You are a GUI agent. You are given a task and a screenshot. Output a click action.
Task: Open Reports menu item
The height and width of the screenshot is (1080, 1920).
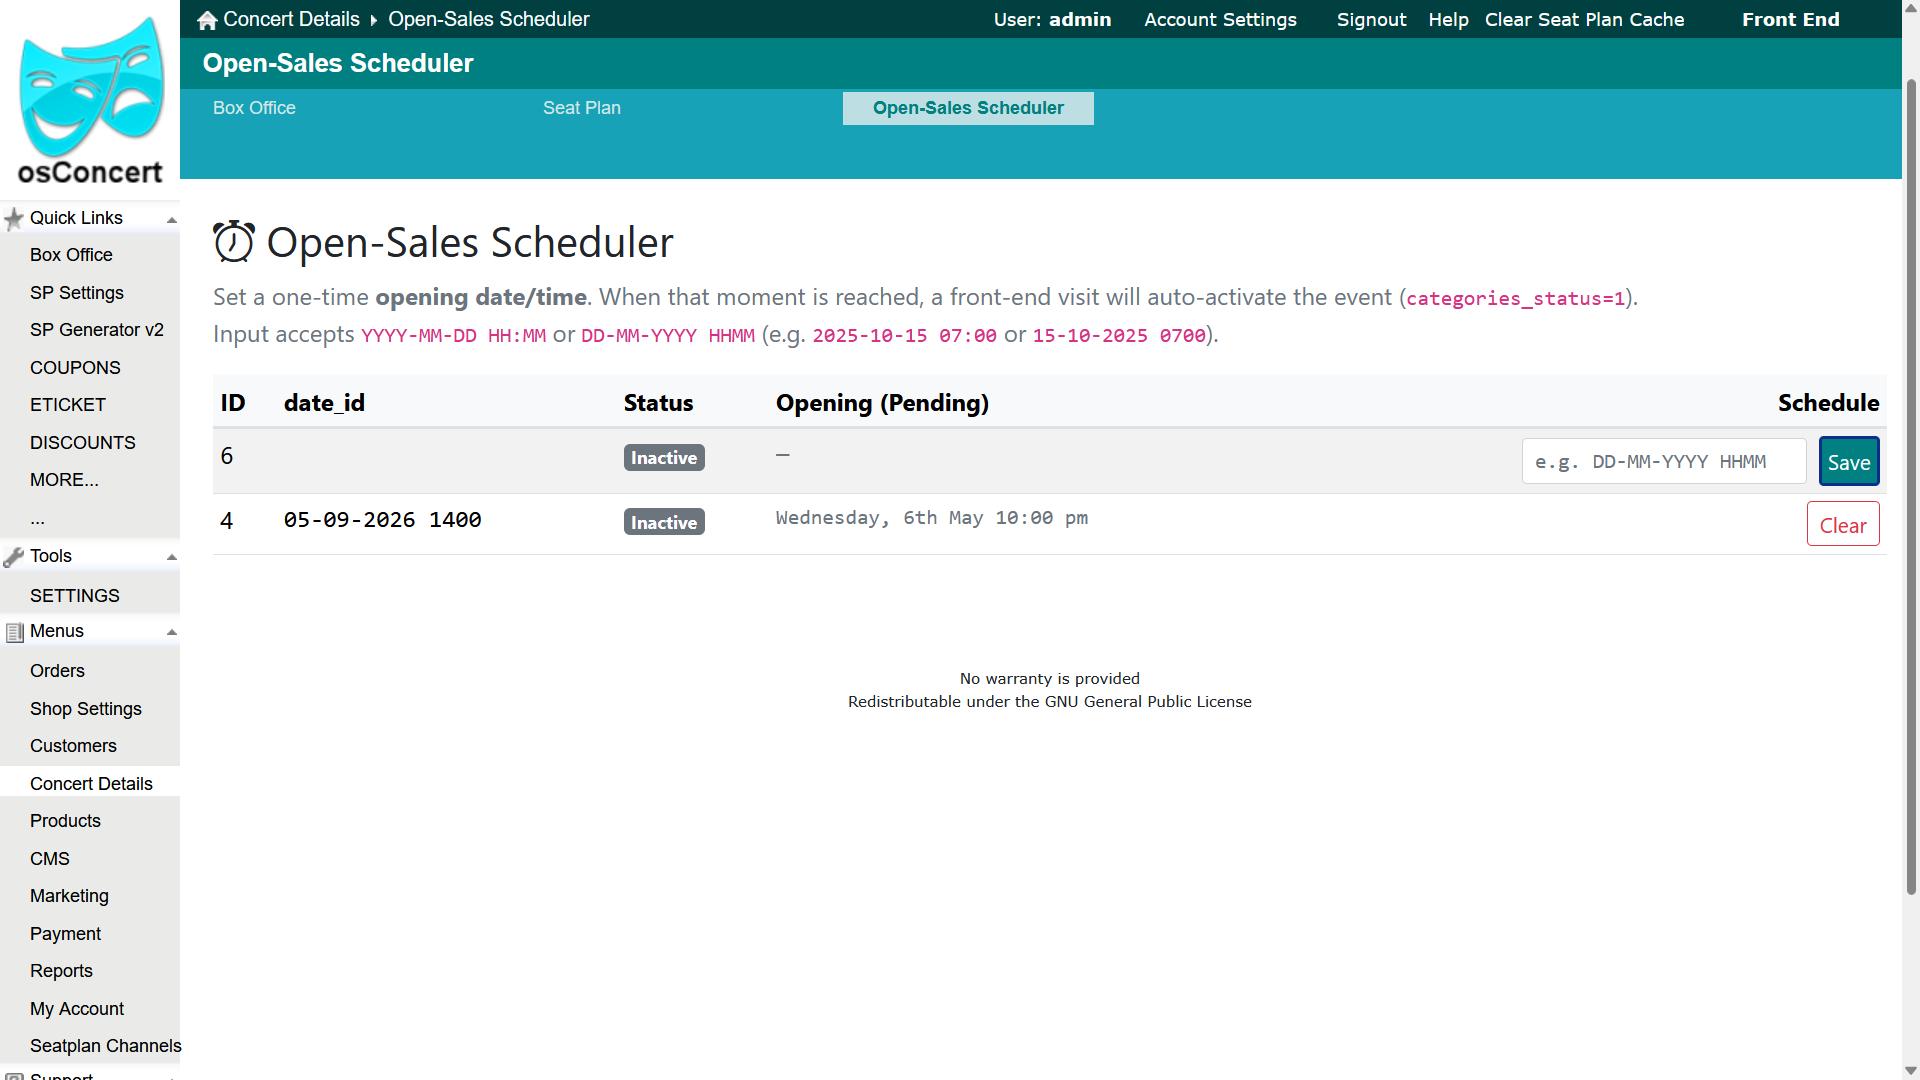click(x=61, y=971)
